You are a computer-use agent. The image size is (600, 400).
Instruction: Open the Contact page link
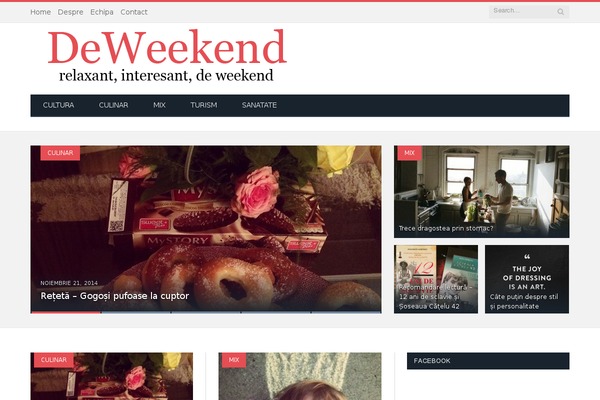(134, 12)
